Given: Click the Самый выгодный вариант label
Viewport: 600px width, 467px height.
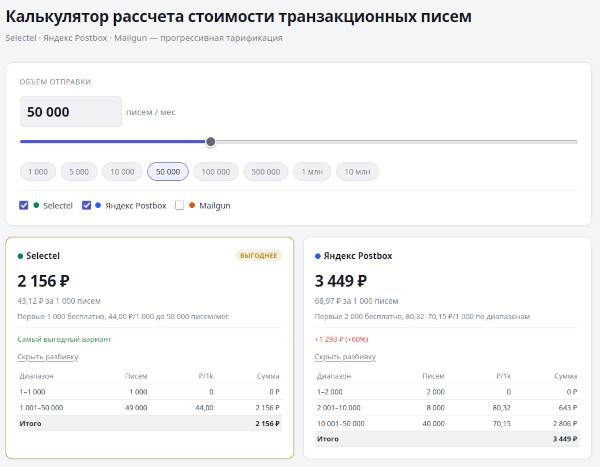Looking at the screenshot, I should (64, 339).
